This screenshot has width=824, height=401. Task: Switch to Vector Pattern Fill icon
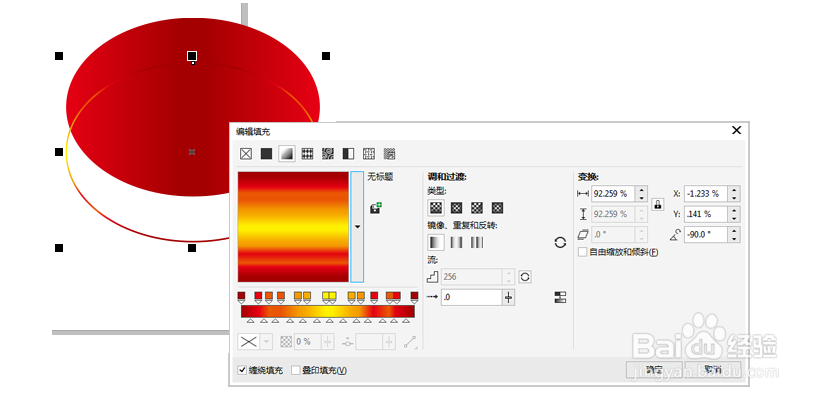pos(307,154)
